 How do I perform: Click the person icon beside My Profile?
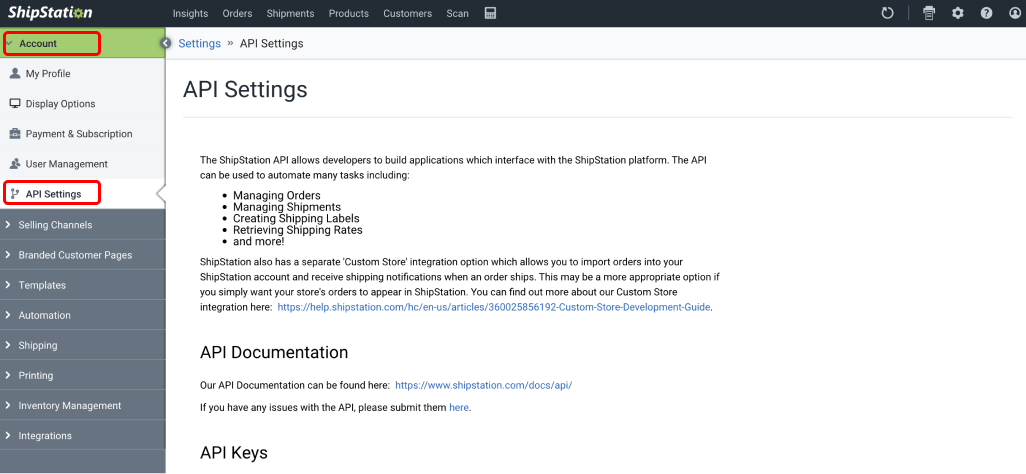(15, 73)
